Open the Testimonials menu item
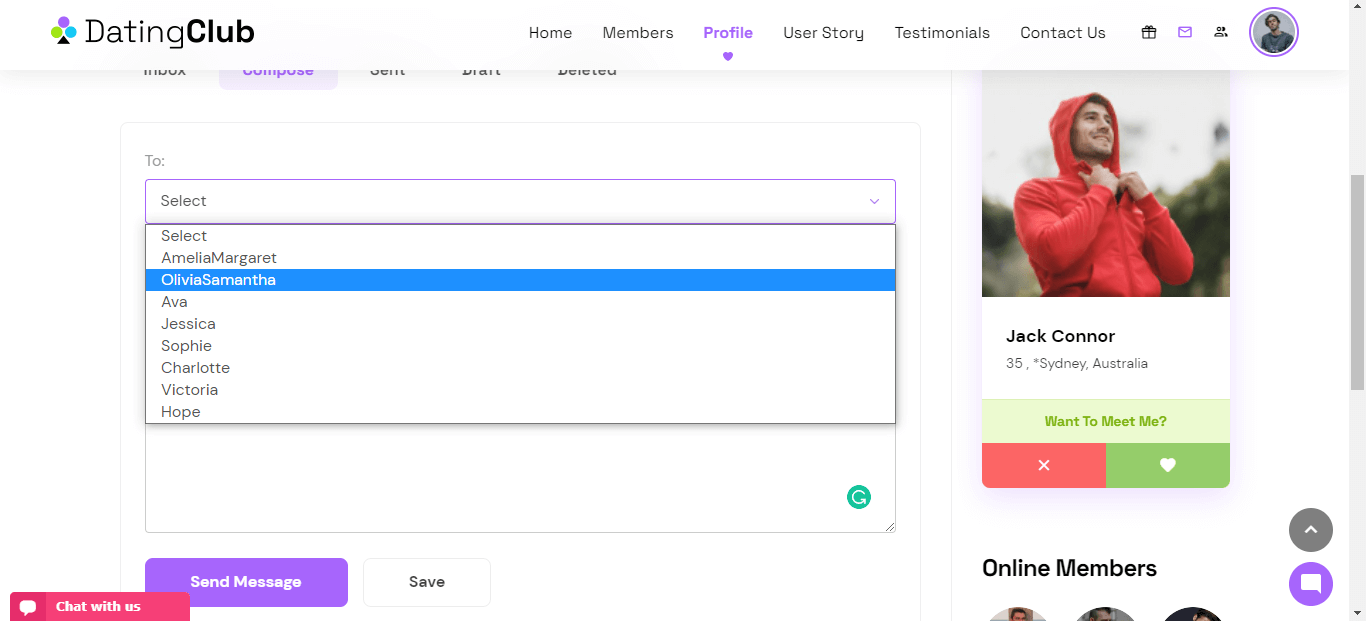 (942, 33)
